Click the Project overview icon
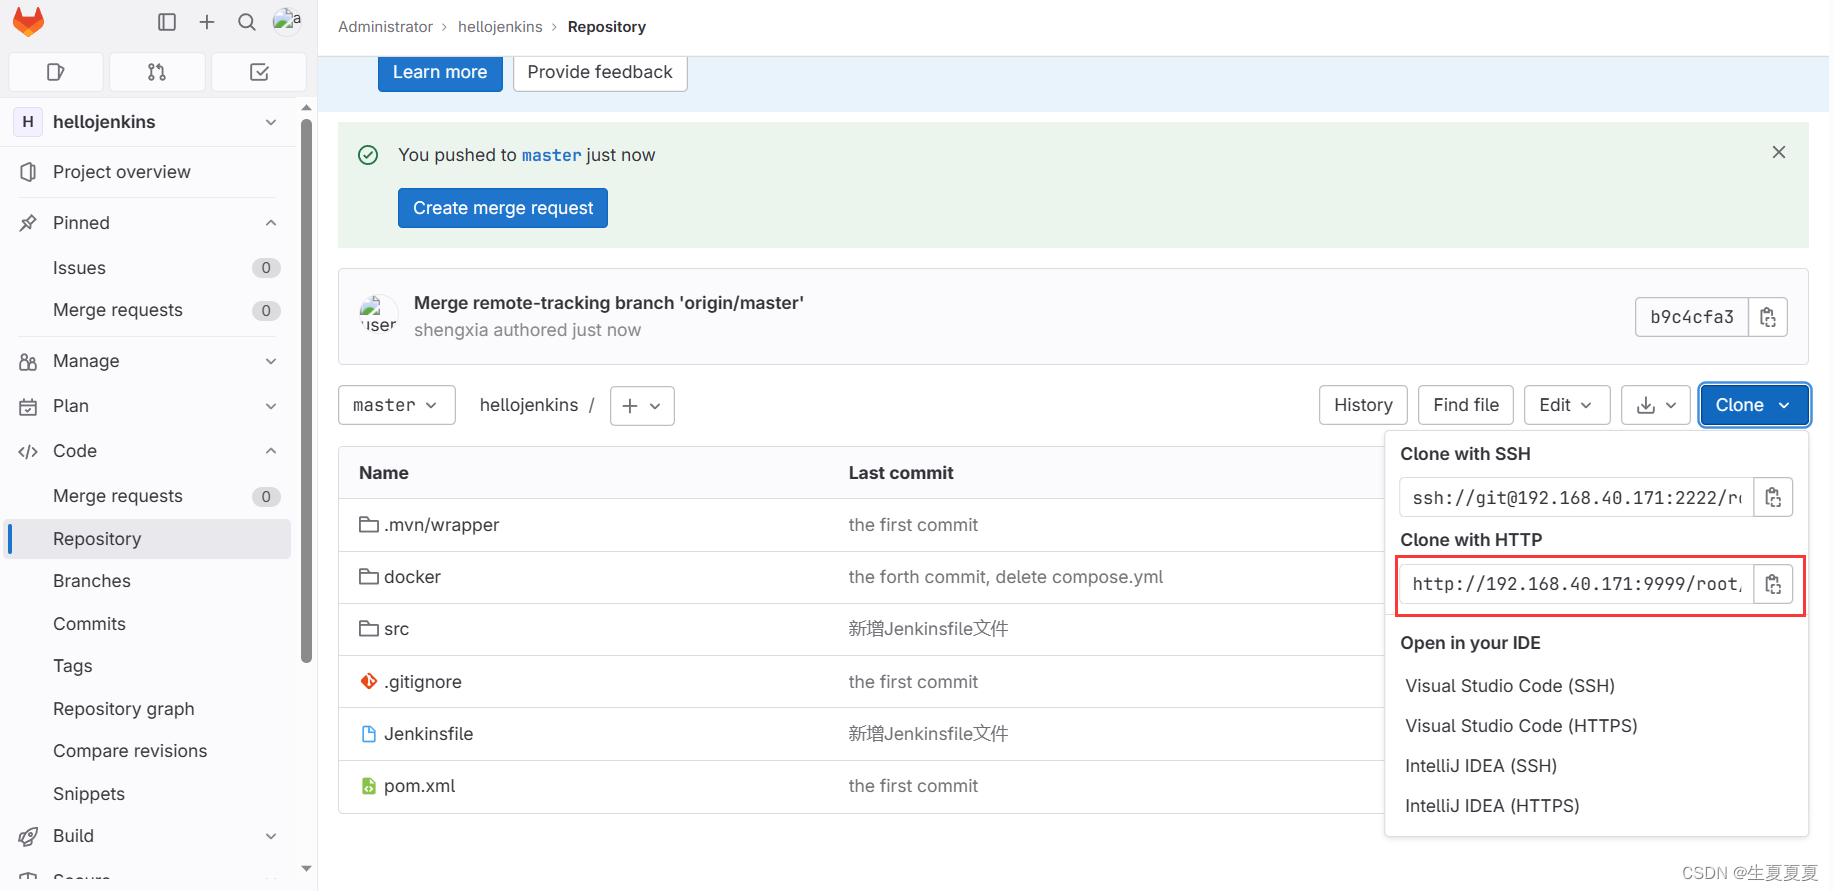The height and width of the screenshot is (891, 1834). pyautogui.click(x=28, y=172)
